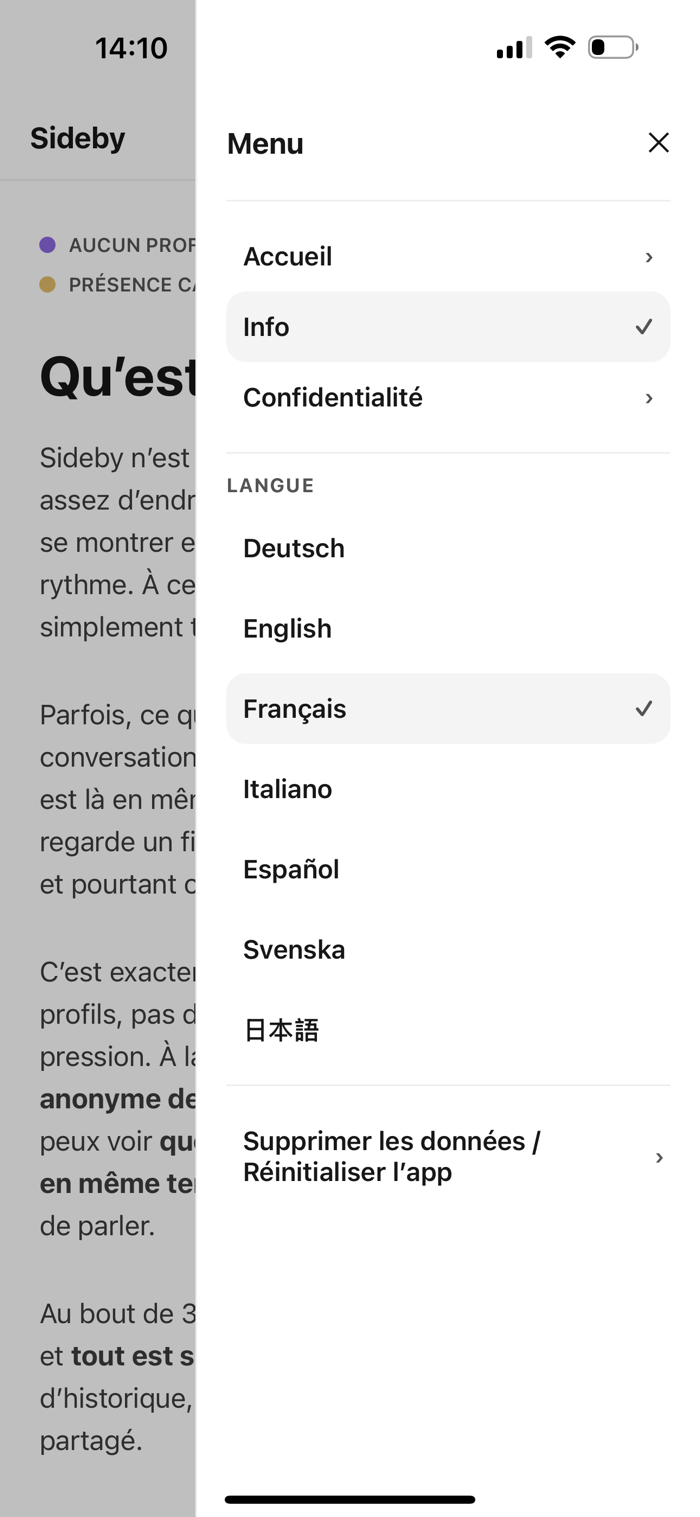The width and height of the screenshot is (700, 1517).
Task: Open the Info menu item
Action: click(448, 327)
